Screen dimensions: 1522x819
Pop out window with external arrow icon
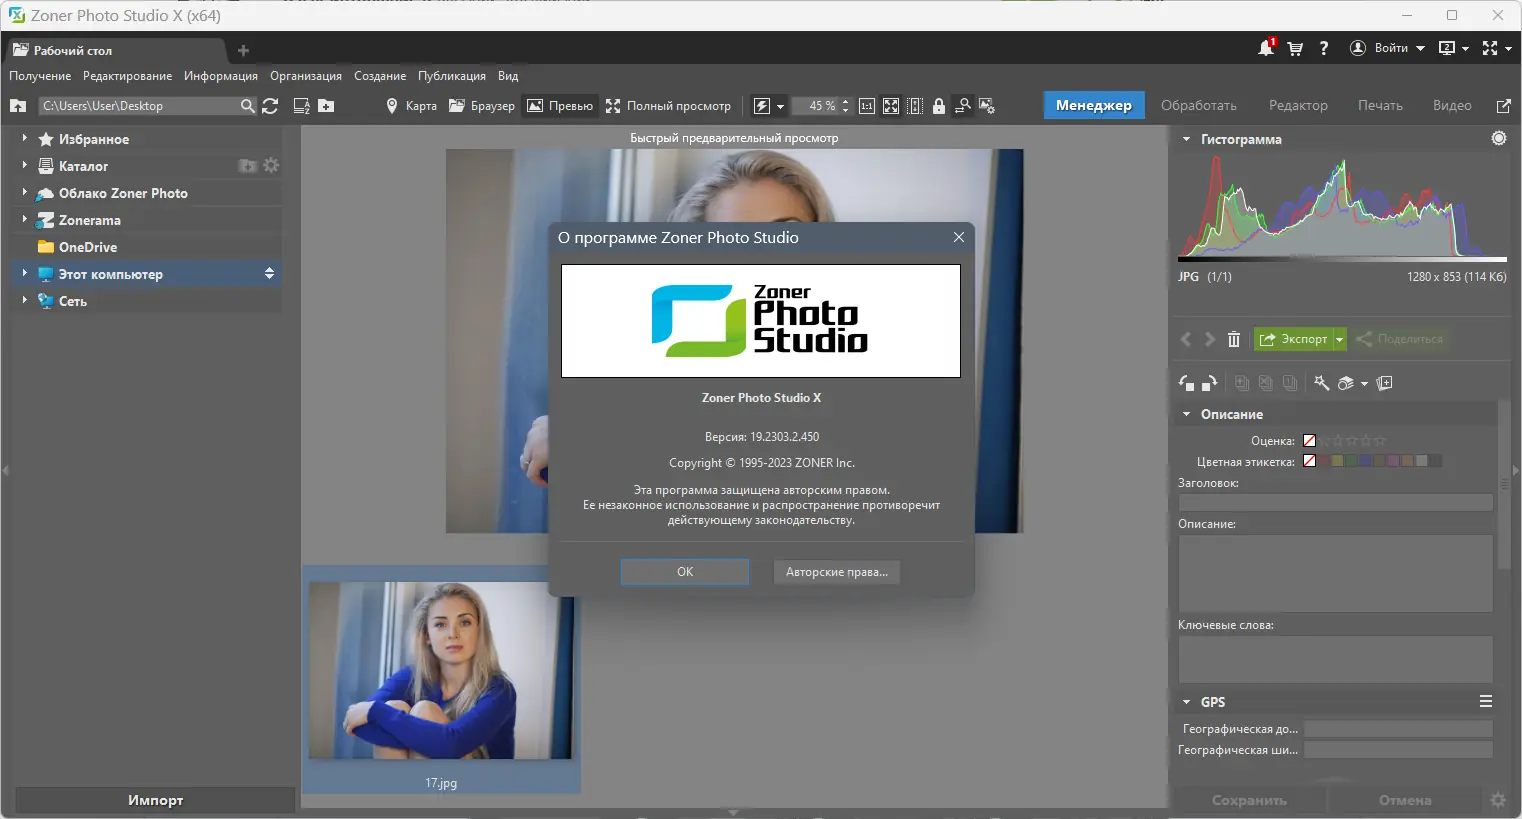coord(1503,106)
